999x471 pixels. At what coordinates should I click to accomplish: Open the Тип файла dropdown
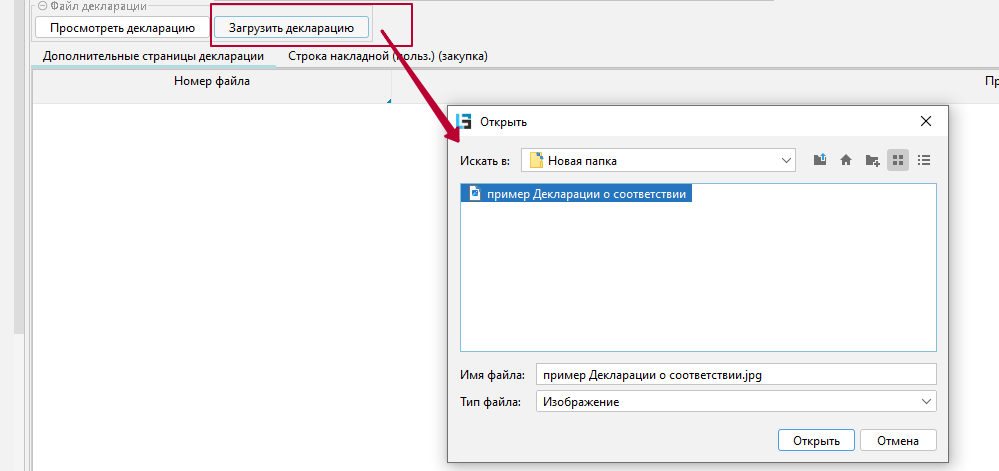point(925,402)
